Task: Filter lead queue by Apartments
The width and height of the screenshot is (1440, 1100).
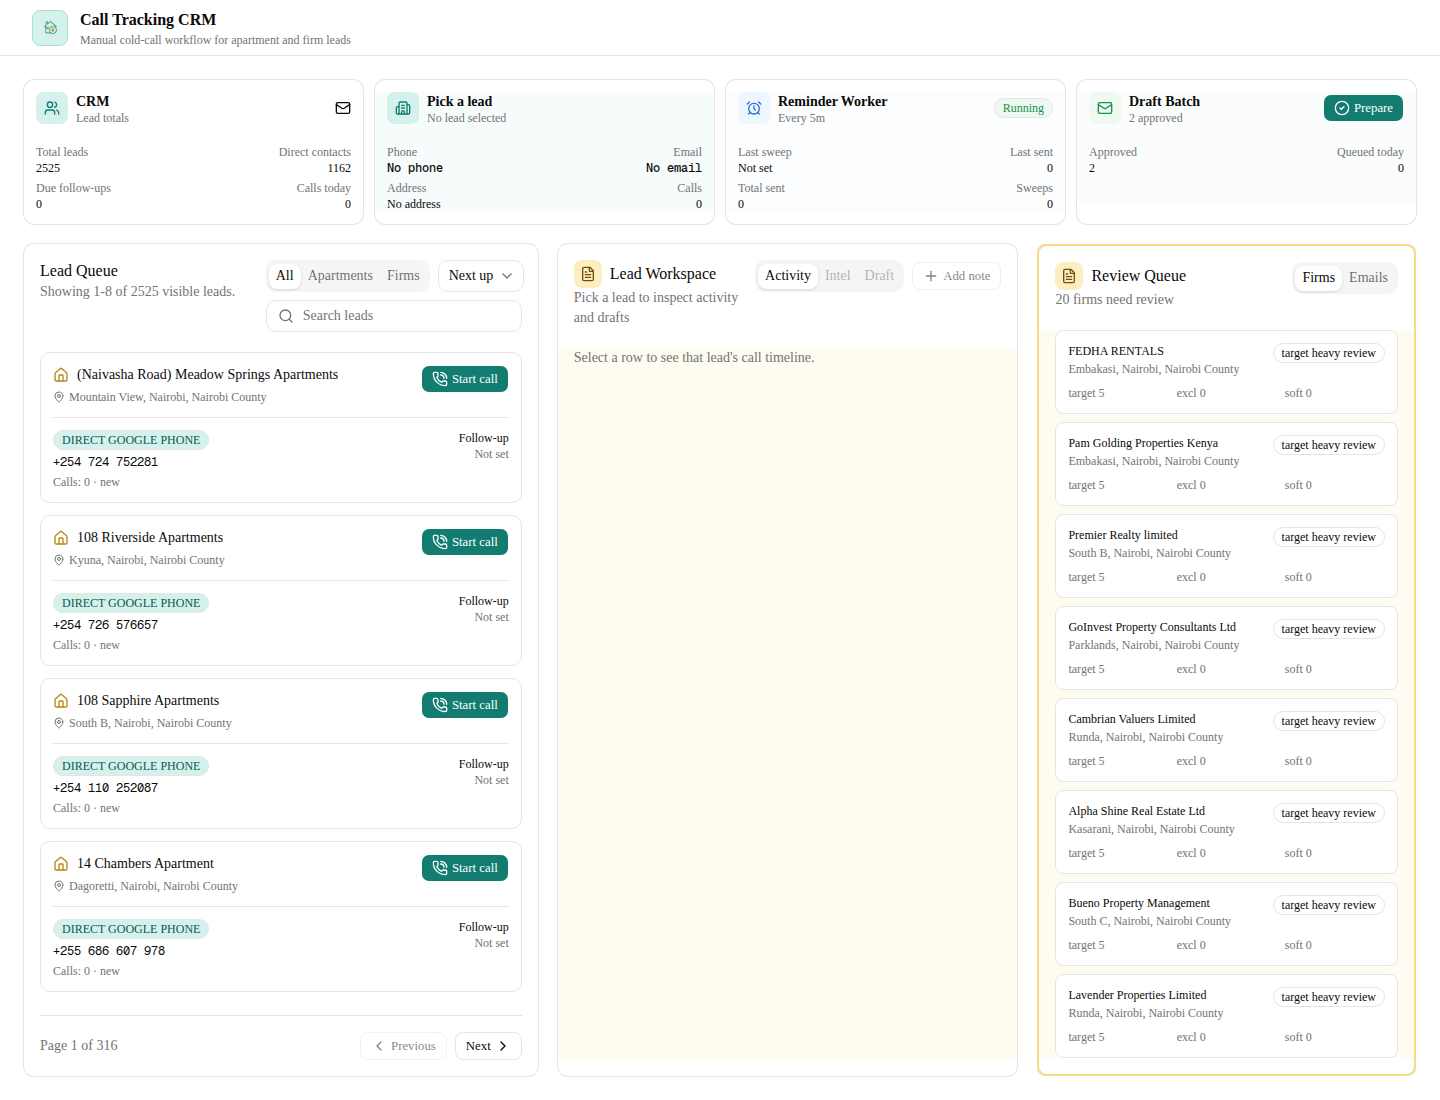Action: coord(340,276)
